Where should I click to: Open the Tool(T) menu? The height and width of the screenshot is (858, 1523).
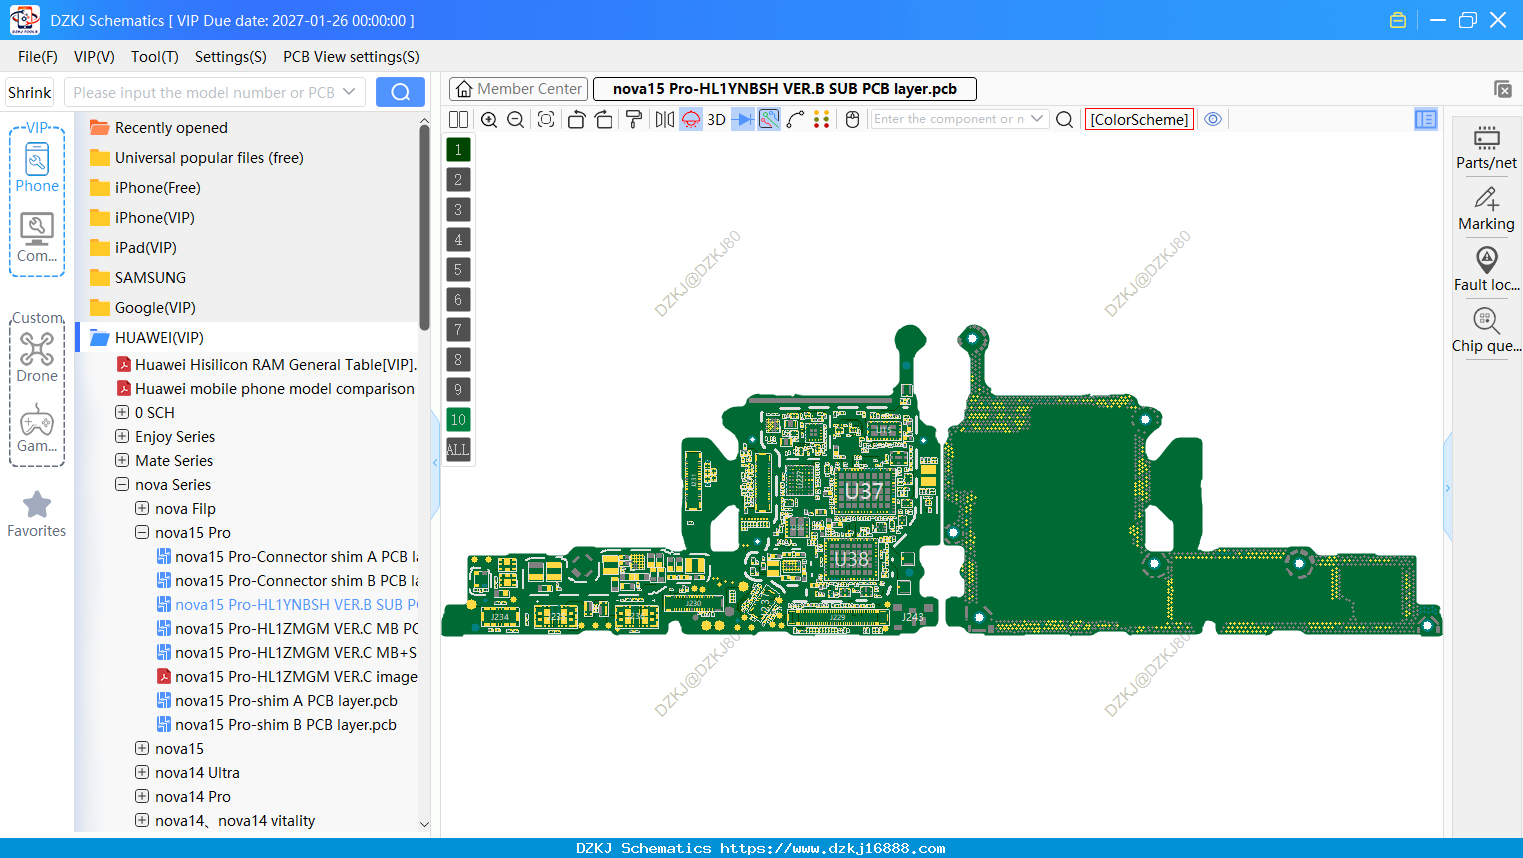pyautogui.click(x=155, y=57)
